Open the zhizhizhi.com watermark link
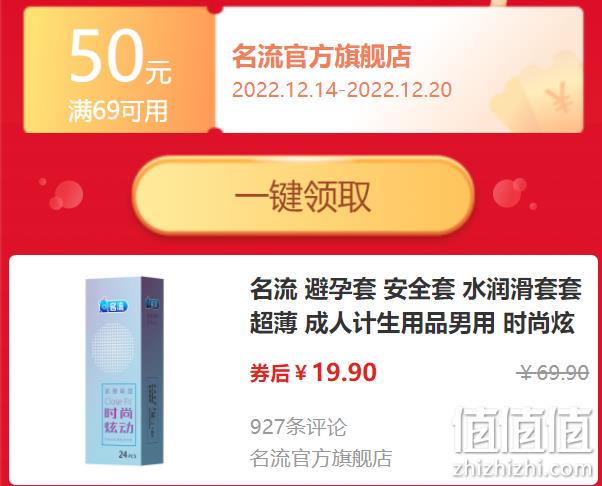Image resolution: width=602 pixels, height=486 pixels. point(523,469)
